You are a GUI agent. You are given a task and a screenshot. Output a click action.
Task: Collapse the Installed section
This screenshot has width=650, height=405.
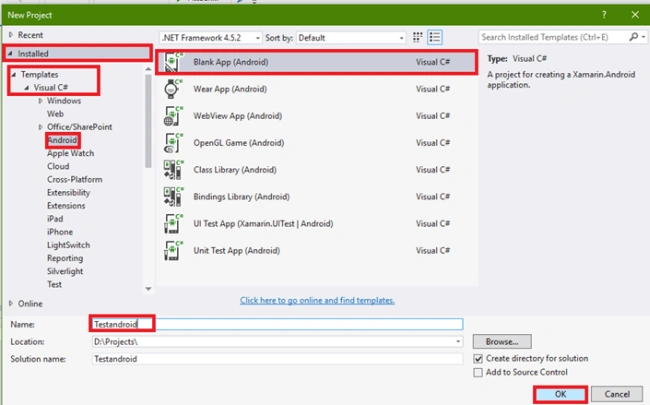coord(10,53)
